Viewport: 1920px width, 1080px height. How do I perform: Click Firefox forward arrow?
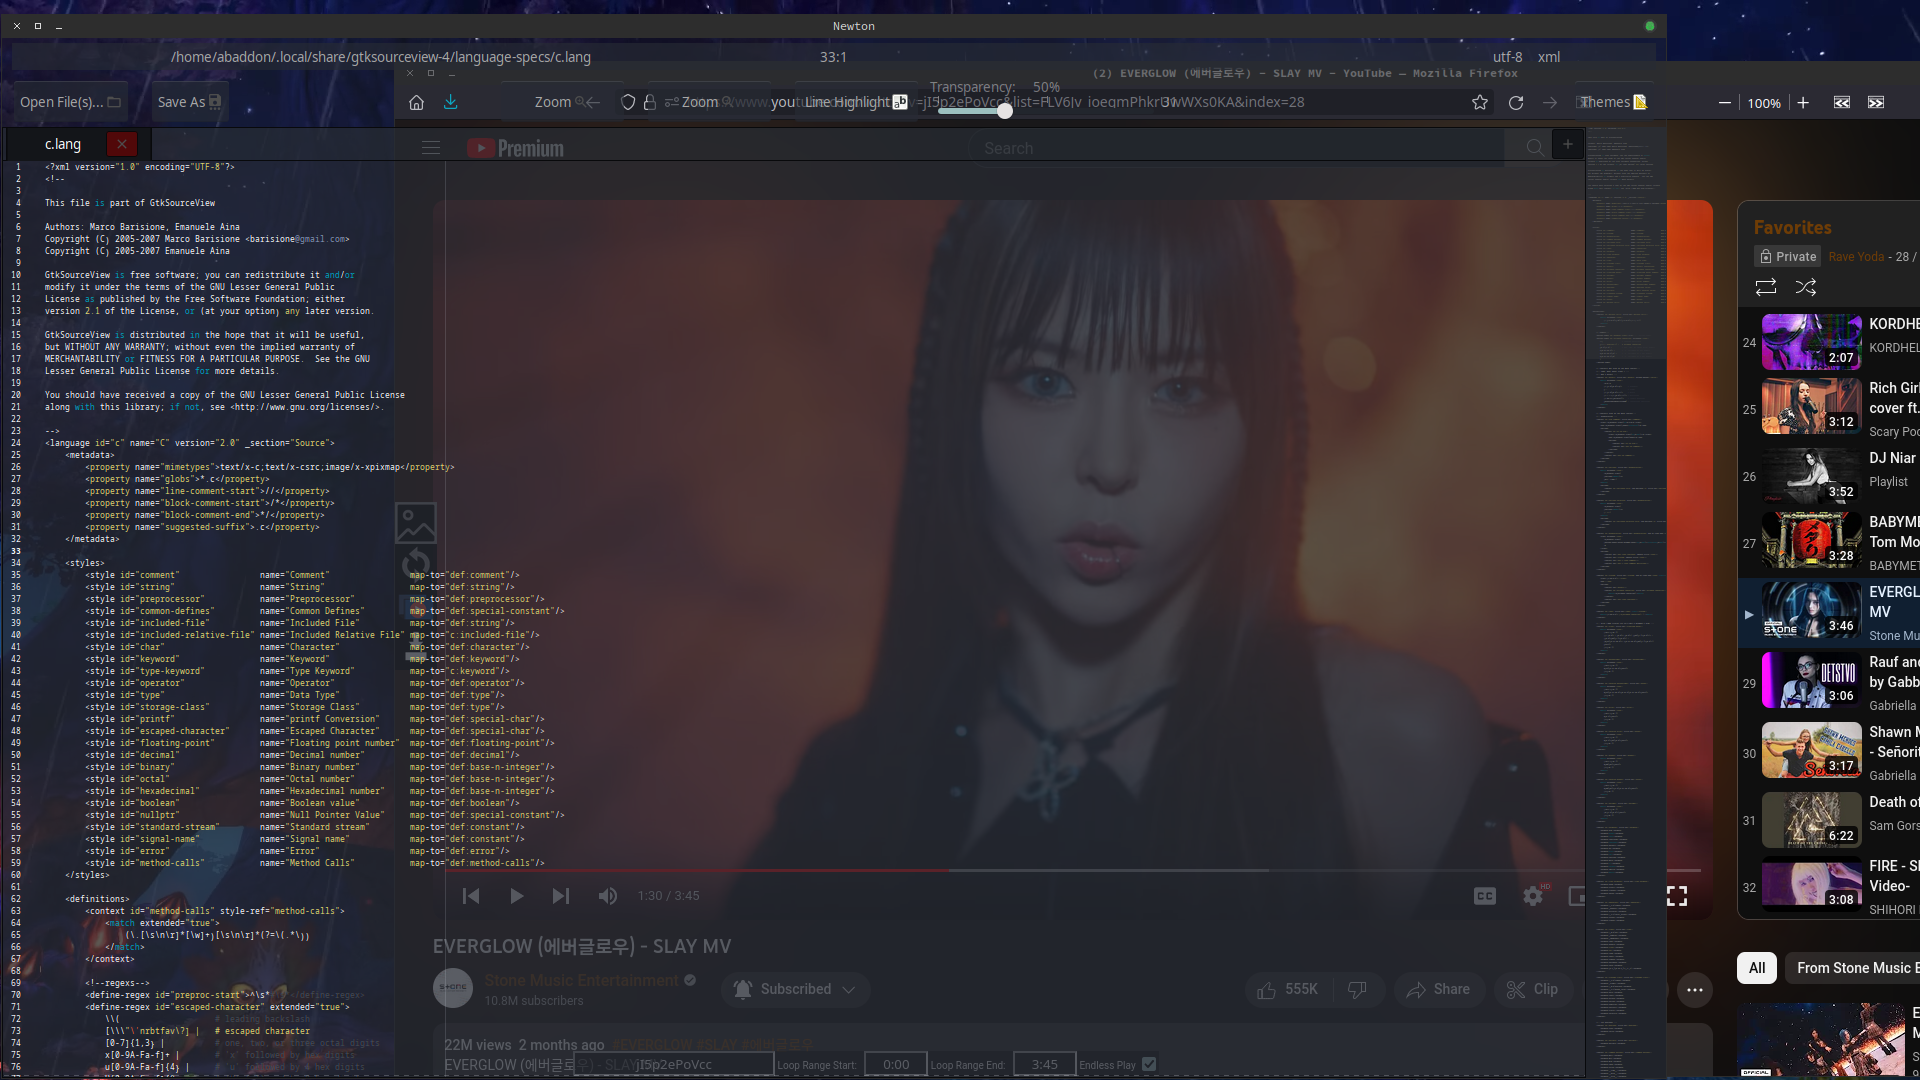click(1550, 102)
